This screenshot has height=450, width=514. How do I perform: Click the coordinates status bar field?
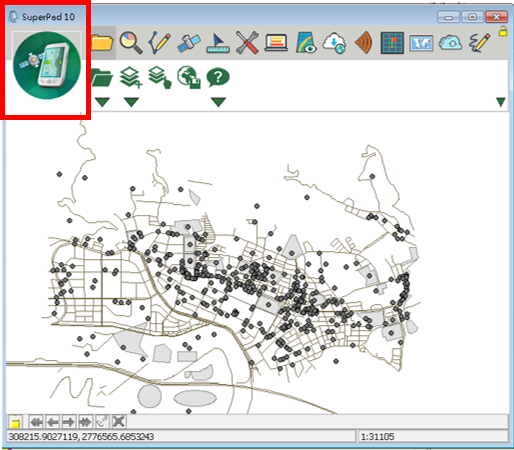pos(181,436)
